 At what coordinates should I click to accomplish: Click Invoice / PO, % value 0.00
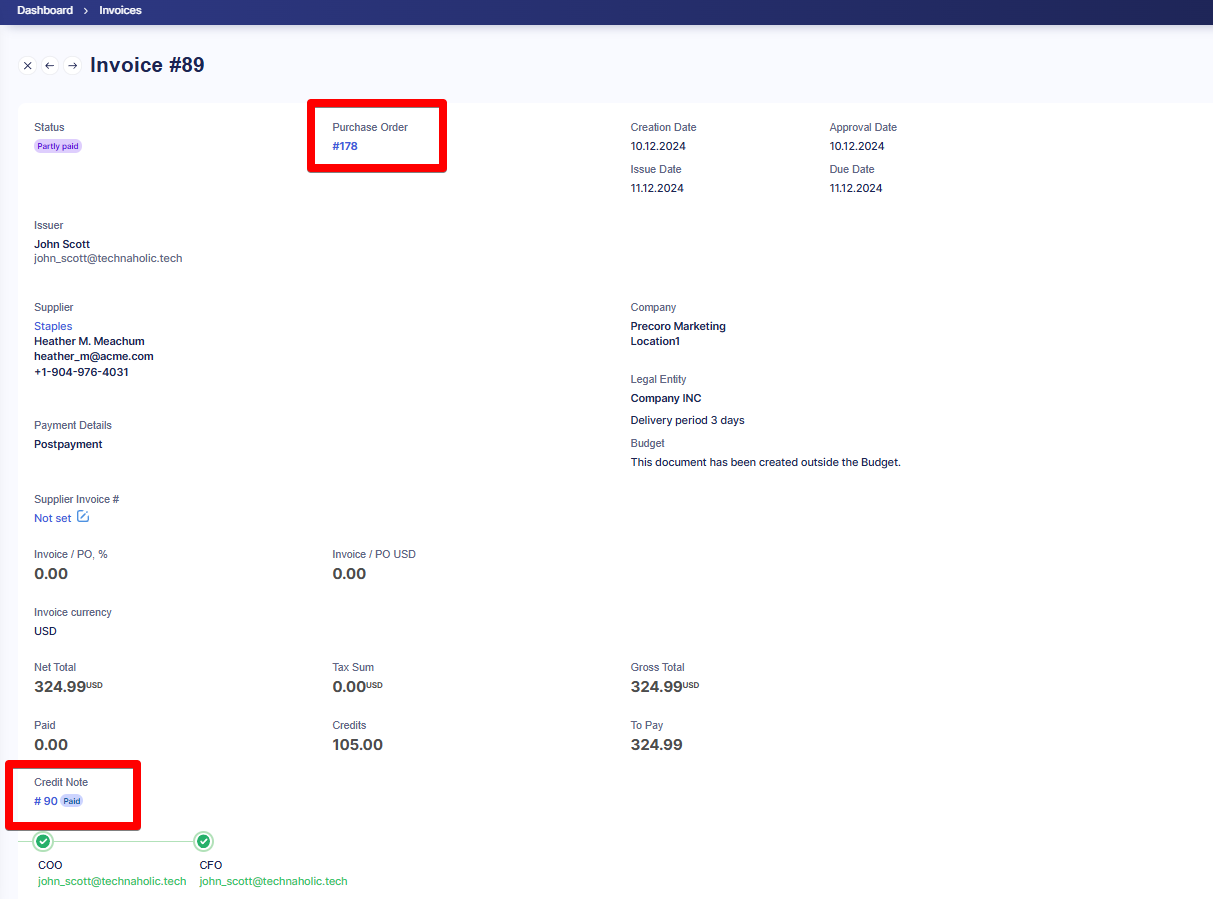coord(51,574)
